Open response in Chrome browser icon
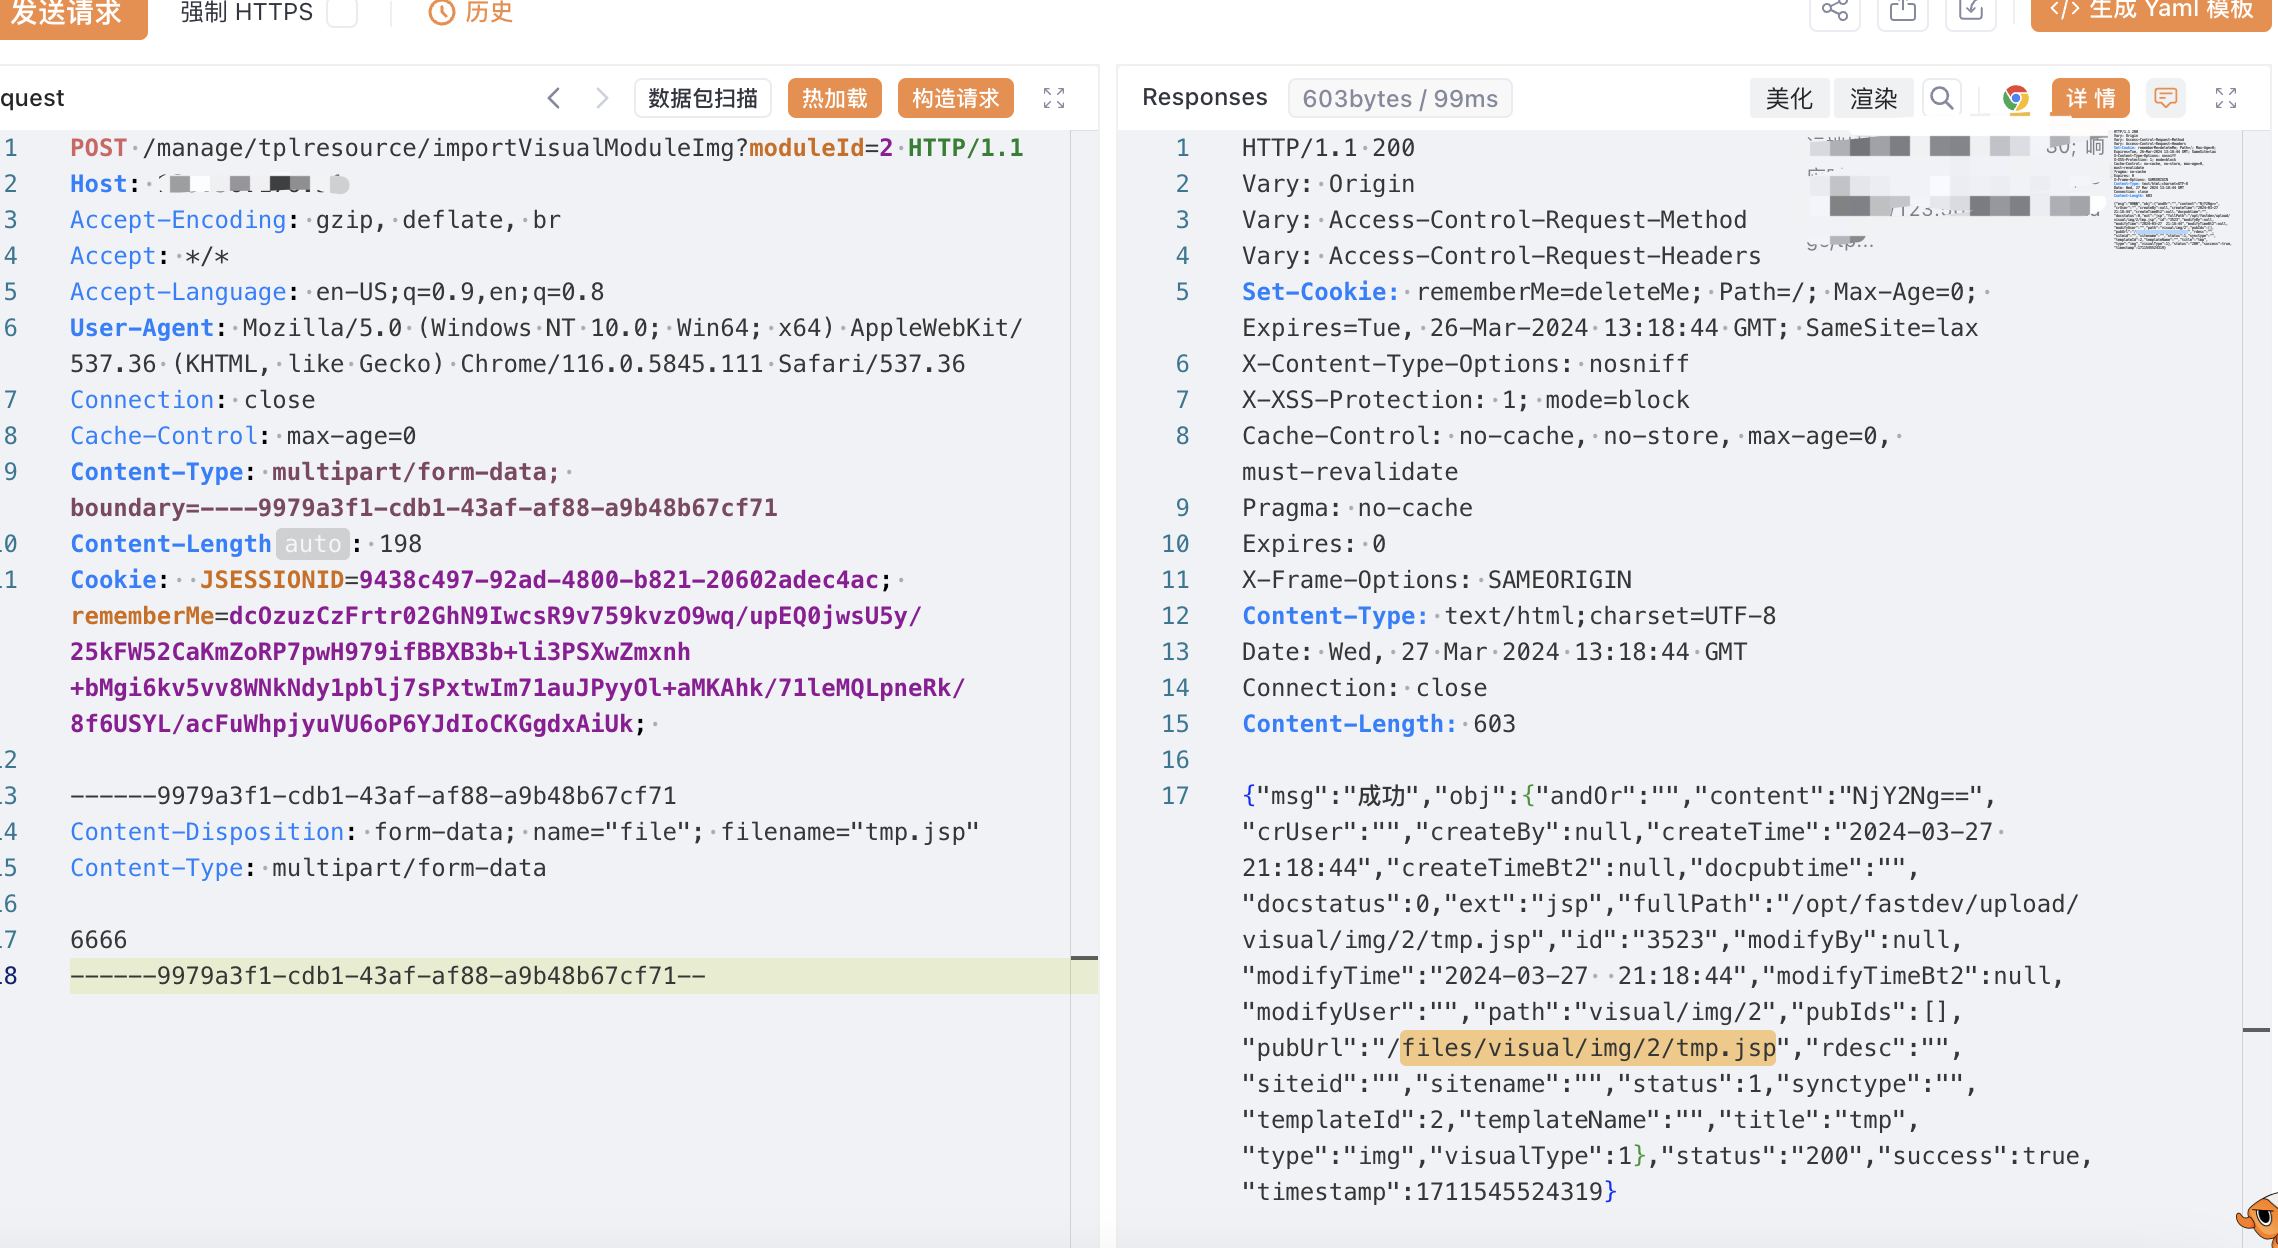2278x1248 pixels. pyautogui.click(x=2016, y=98)
